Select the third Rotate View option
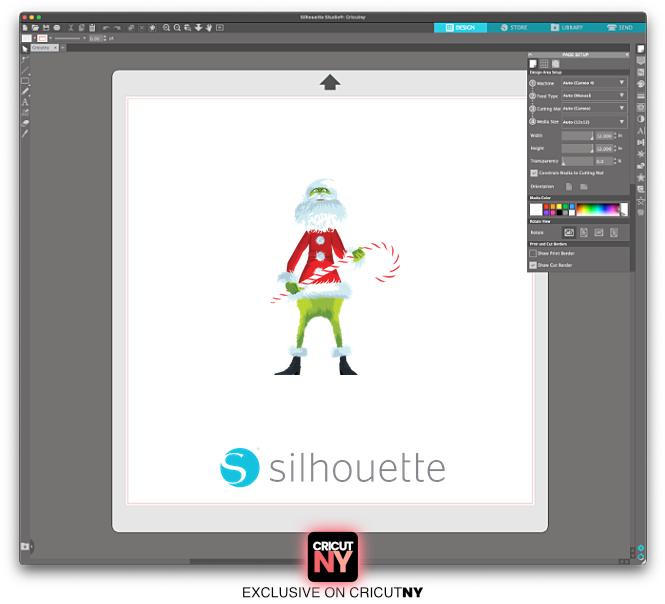Image resolution: width=665 pixels, height=604 pixels. pyautogui.click(x=599, y=232)
